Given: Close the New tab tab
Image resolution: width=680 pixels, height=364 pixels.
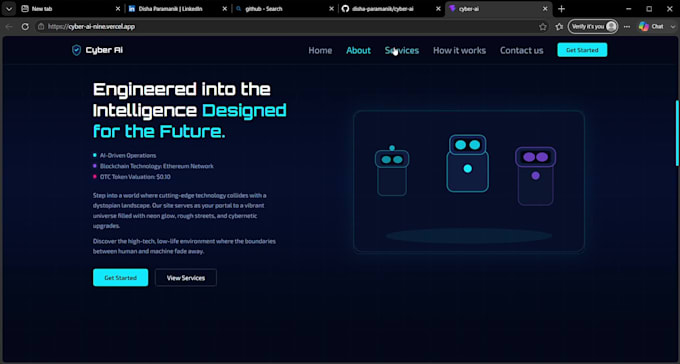Looking at the screenshot, I should pyautogui.click(x=118, y=9).
